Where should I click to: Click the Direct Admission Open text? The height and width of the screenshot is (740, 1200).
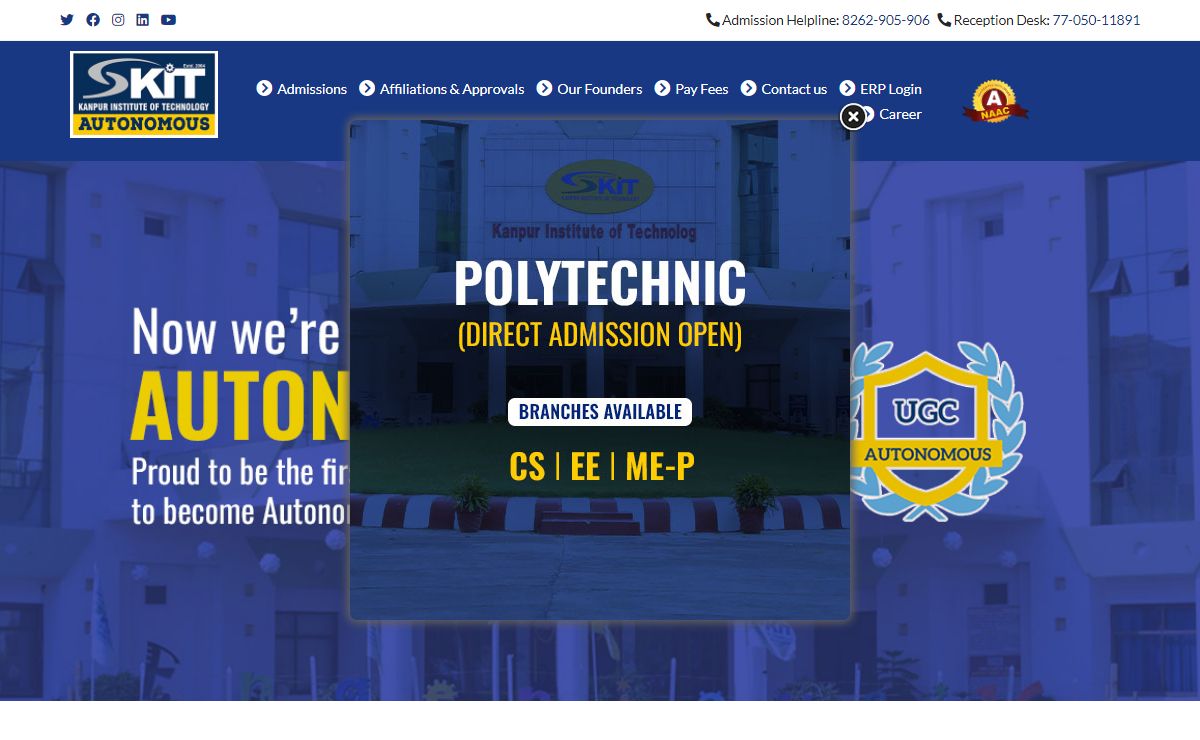(x=600, y=334)
